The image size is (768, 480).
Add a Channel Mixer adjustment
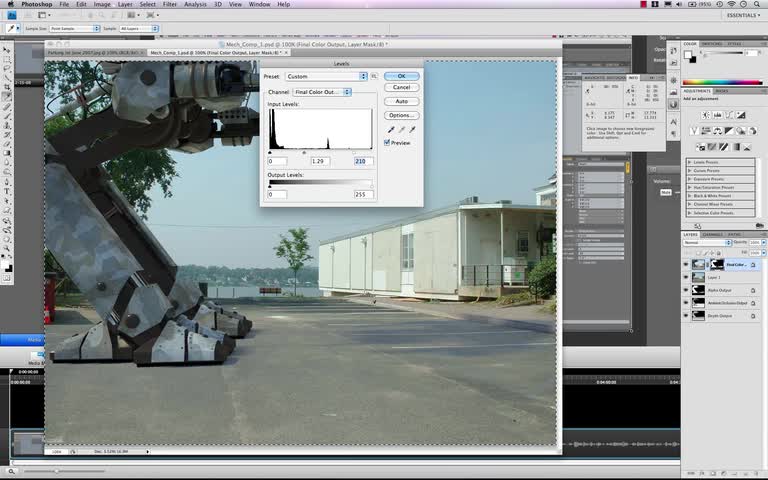752,131
